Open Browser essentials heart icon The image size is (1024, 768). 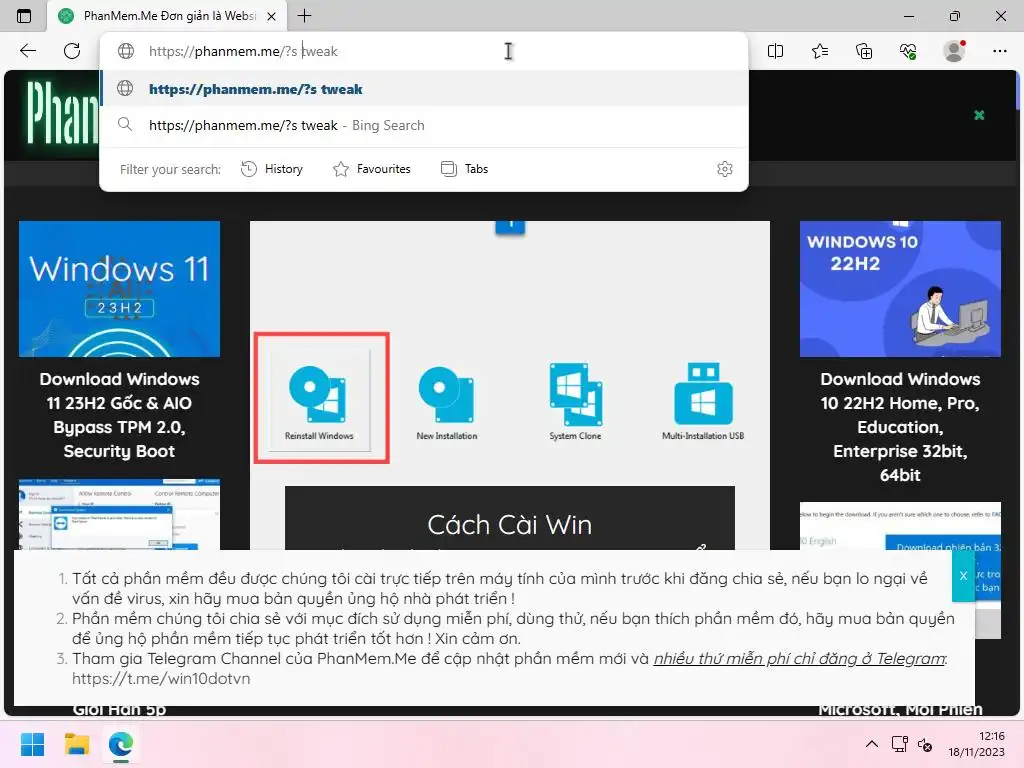click(x=908, y=51)
